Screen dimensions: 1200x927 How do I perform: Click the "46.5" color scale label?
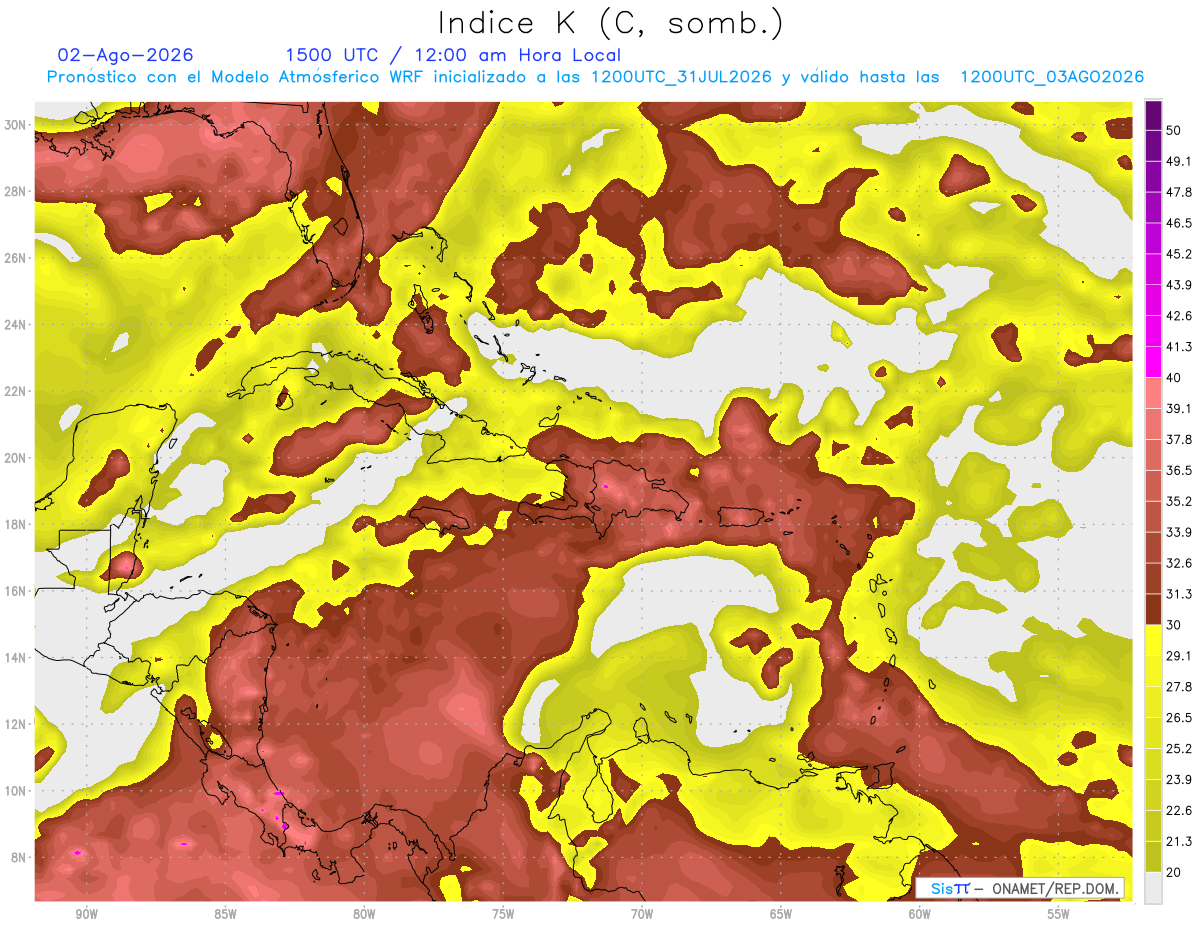pyautogui.click(x=1179, y=223)
